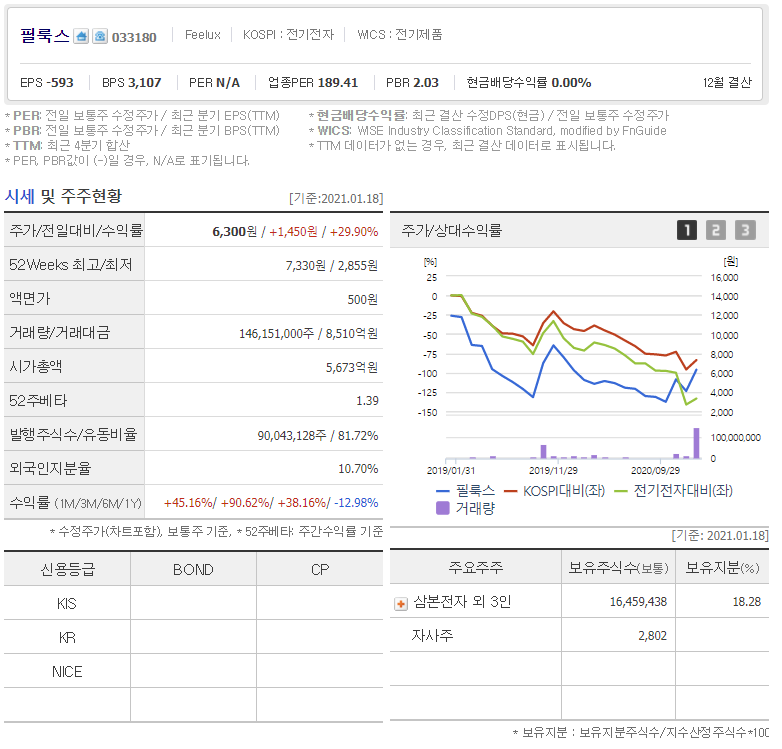The width and height of the screenshot is (782, 749).
Task: Select the BPS 3,107 value
Action: click(x=132, y=82)
